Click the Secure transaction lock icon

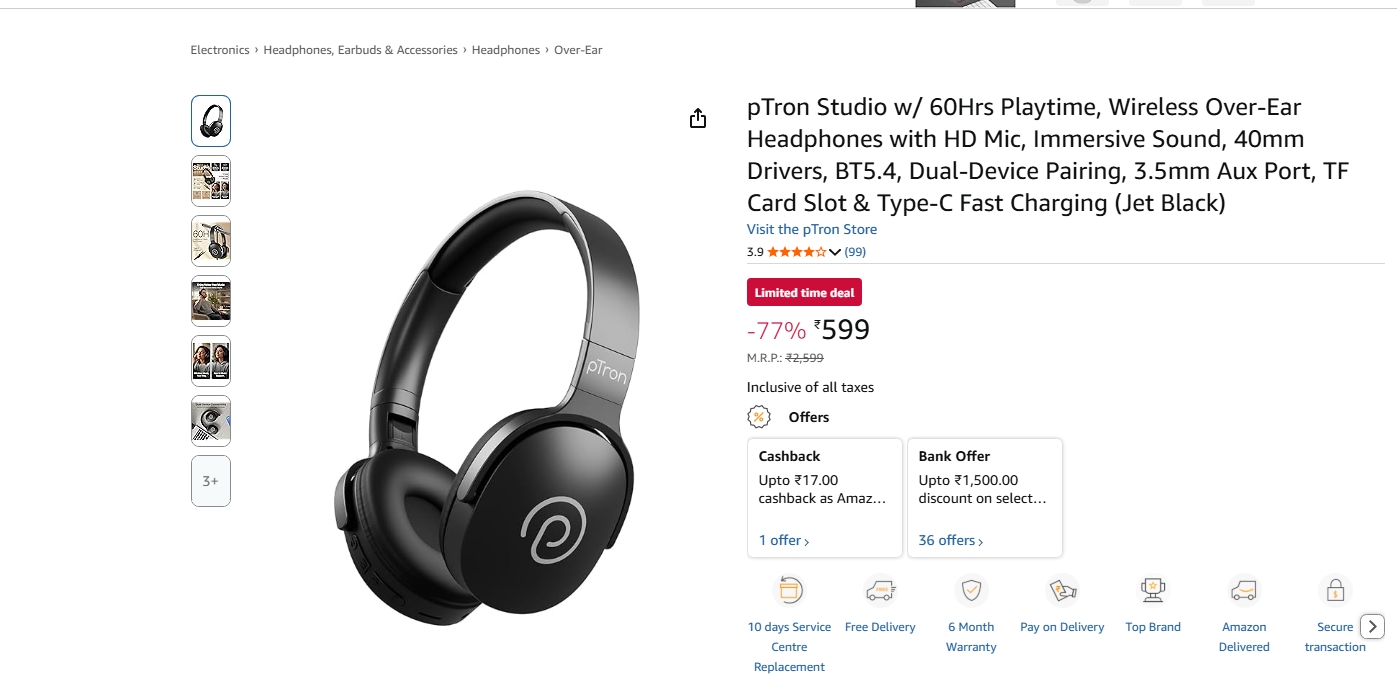(x=1334, y=590)
